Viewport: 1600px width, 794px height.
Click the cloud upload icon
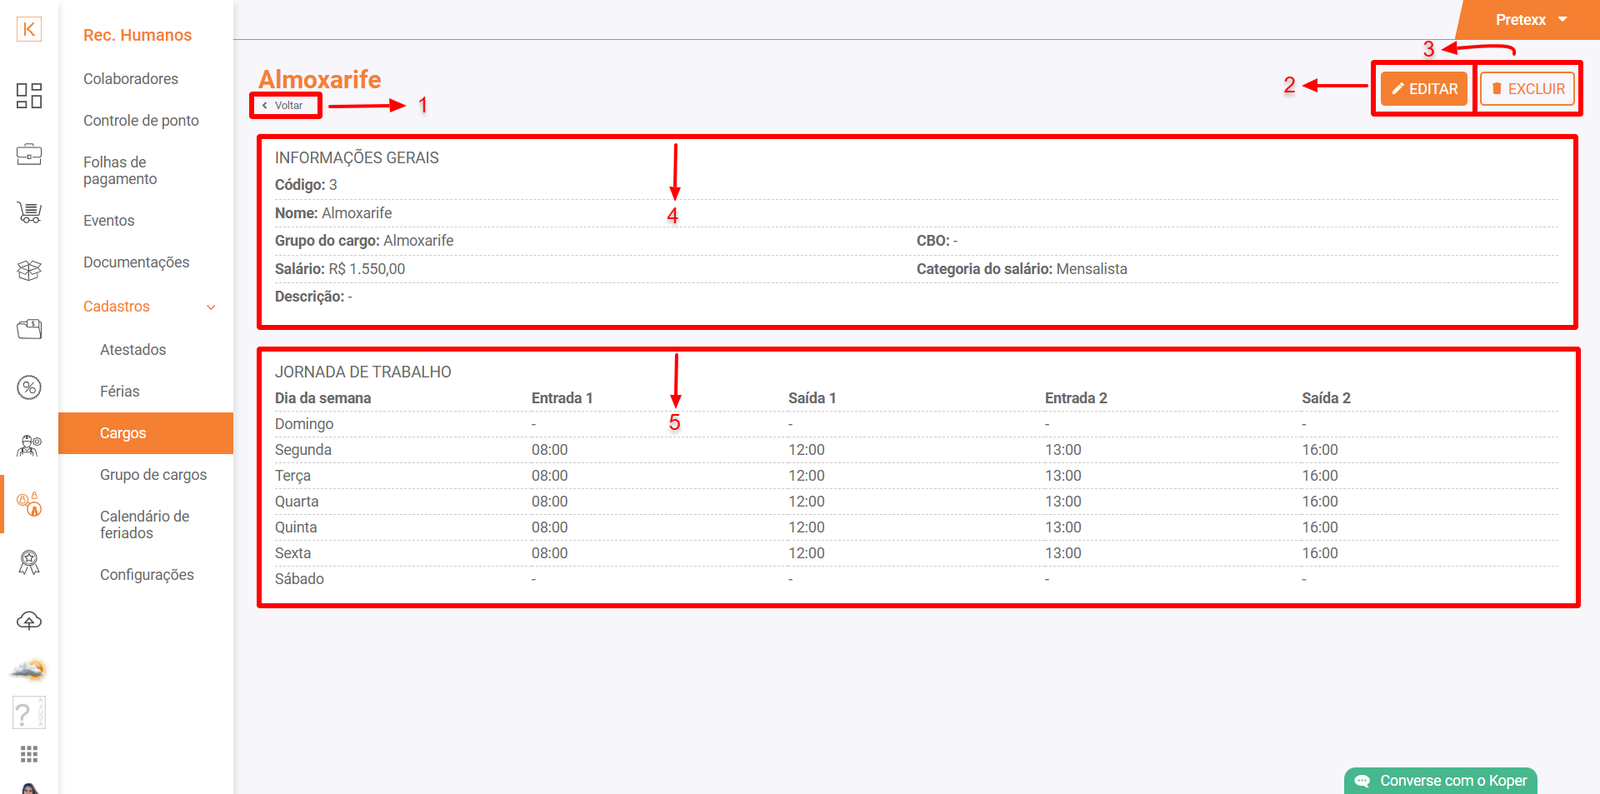pyautogui.click(x=29, y=621)
